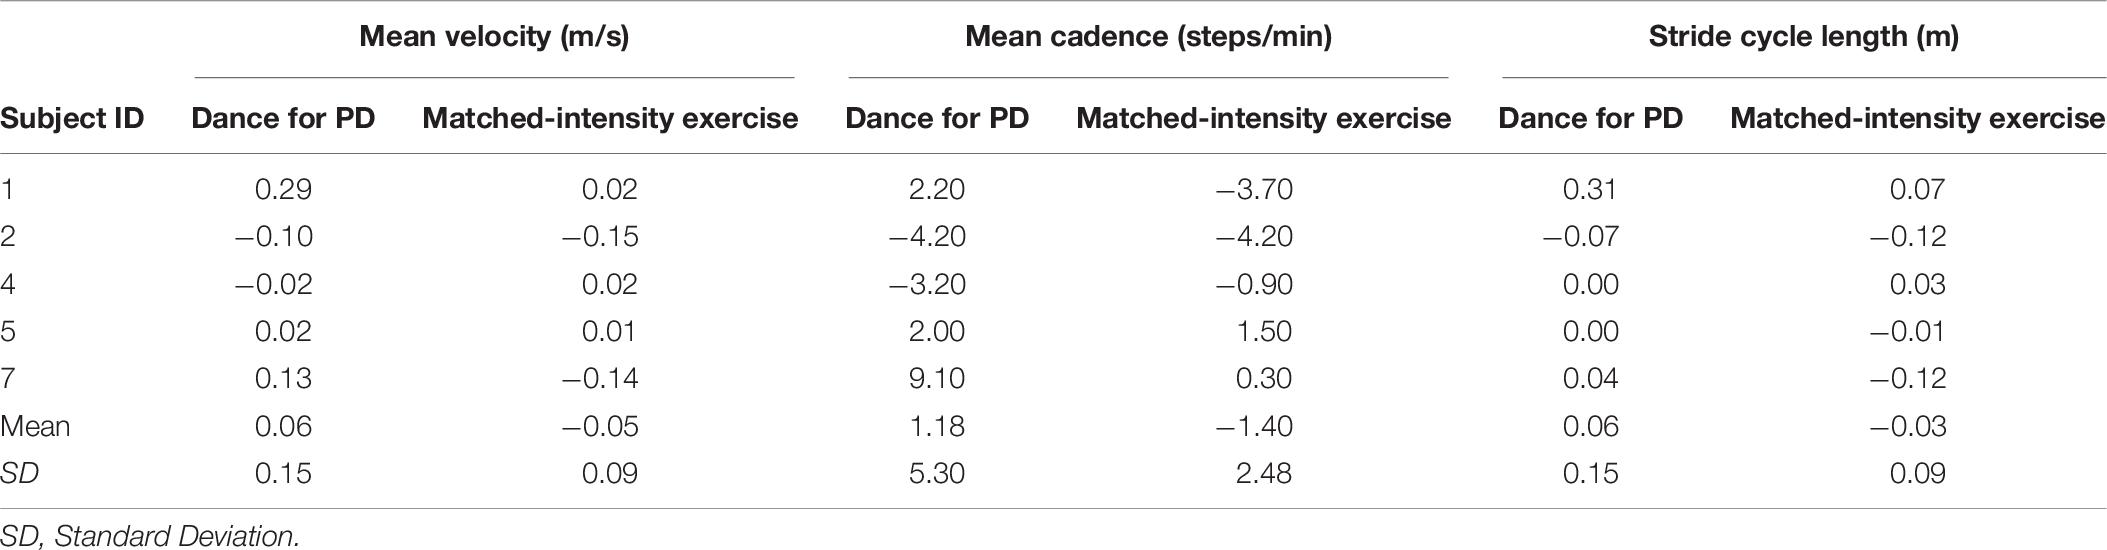
Task: Select the Mean row label
Action: click(35, 426)
